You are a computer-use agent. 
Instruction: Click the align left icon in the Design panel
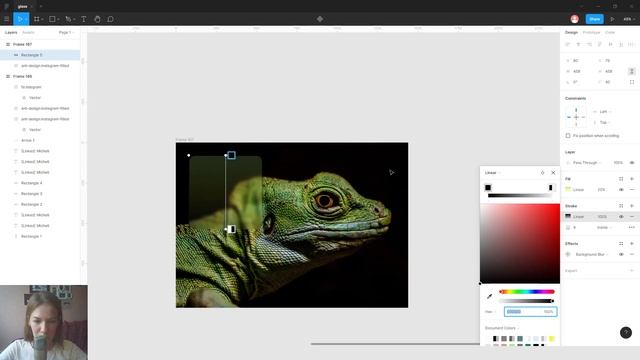tap(568, 44)
